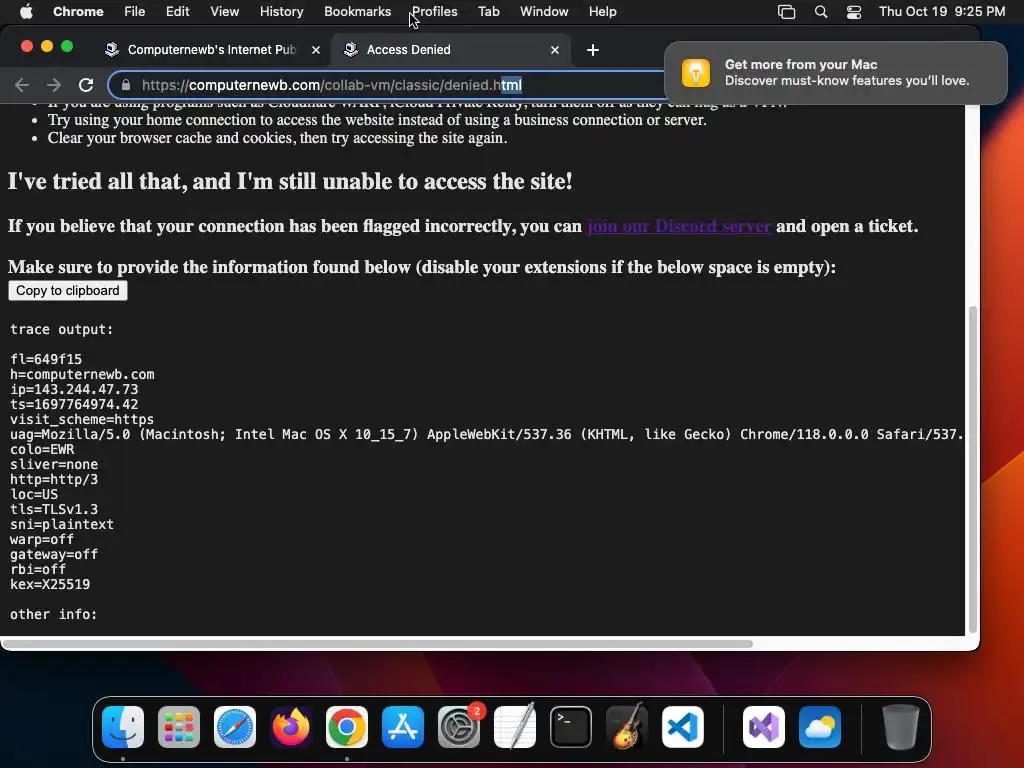This screenshot has height=768, width=1024.
Task: Open the Profiles menu
Action: coord(434,11)
